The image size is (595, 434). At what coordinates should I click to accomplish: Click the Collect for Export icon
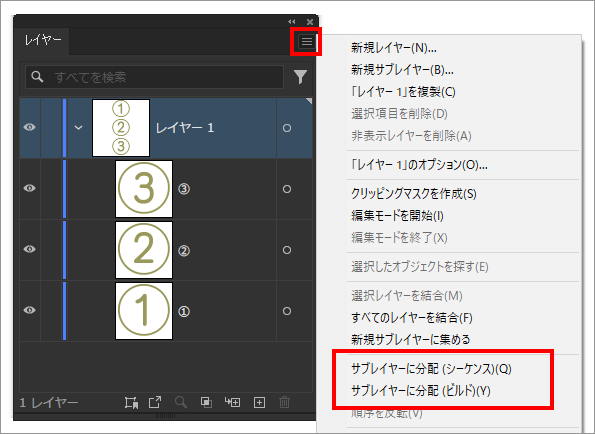(155, 402)
